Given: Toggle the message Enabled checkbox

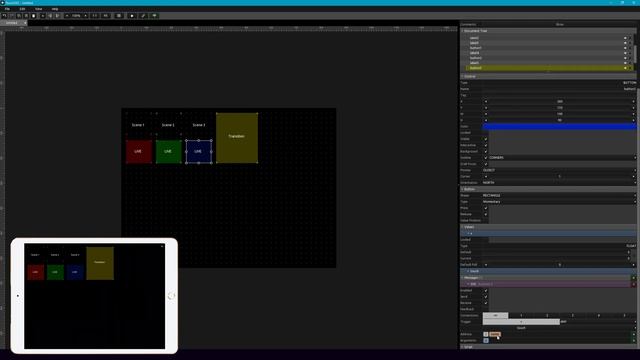Looking at the screenshot, I should tap(486, 291).
